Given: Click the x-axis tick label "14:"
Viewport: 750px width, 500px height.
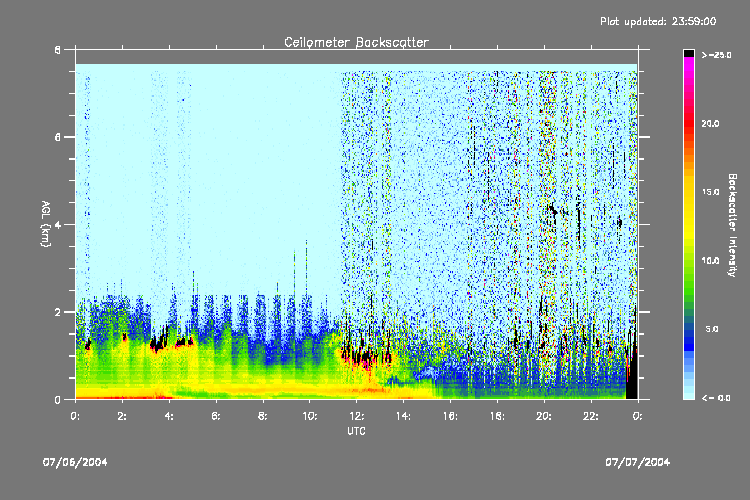Looking at the screenshot, I should coord(403,416).
